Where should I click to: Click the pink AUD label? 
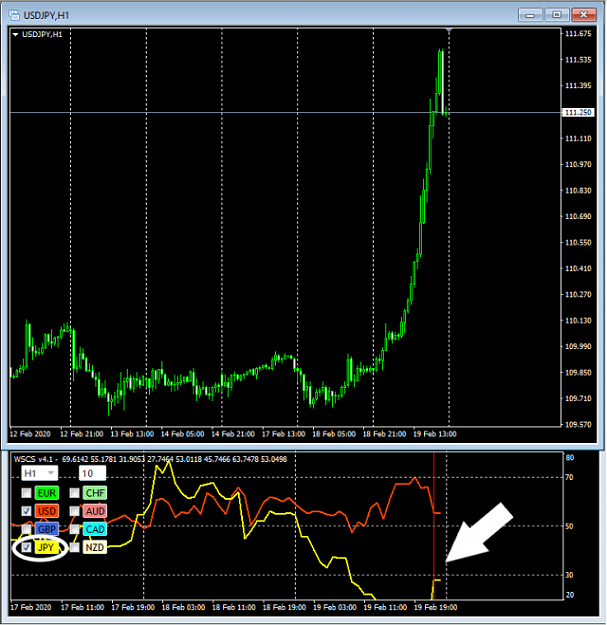click(95, 511)
